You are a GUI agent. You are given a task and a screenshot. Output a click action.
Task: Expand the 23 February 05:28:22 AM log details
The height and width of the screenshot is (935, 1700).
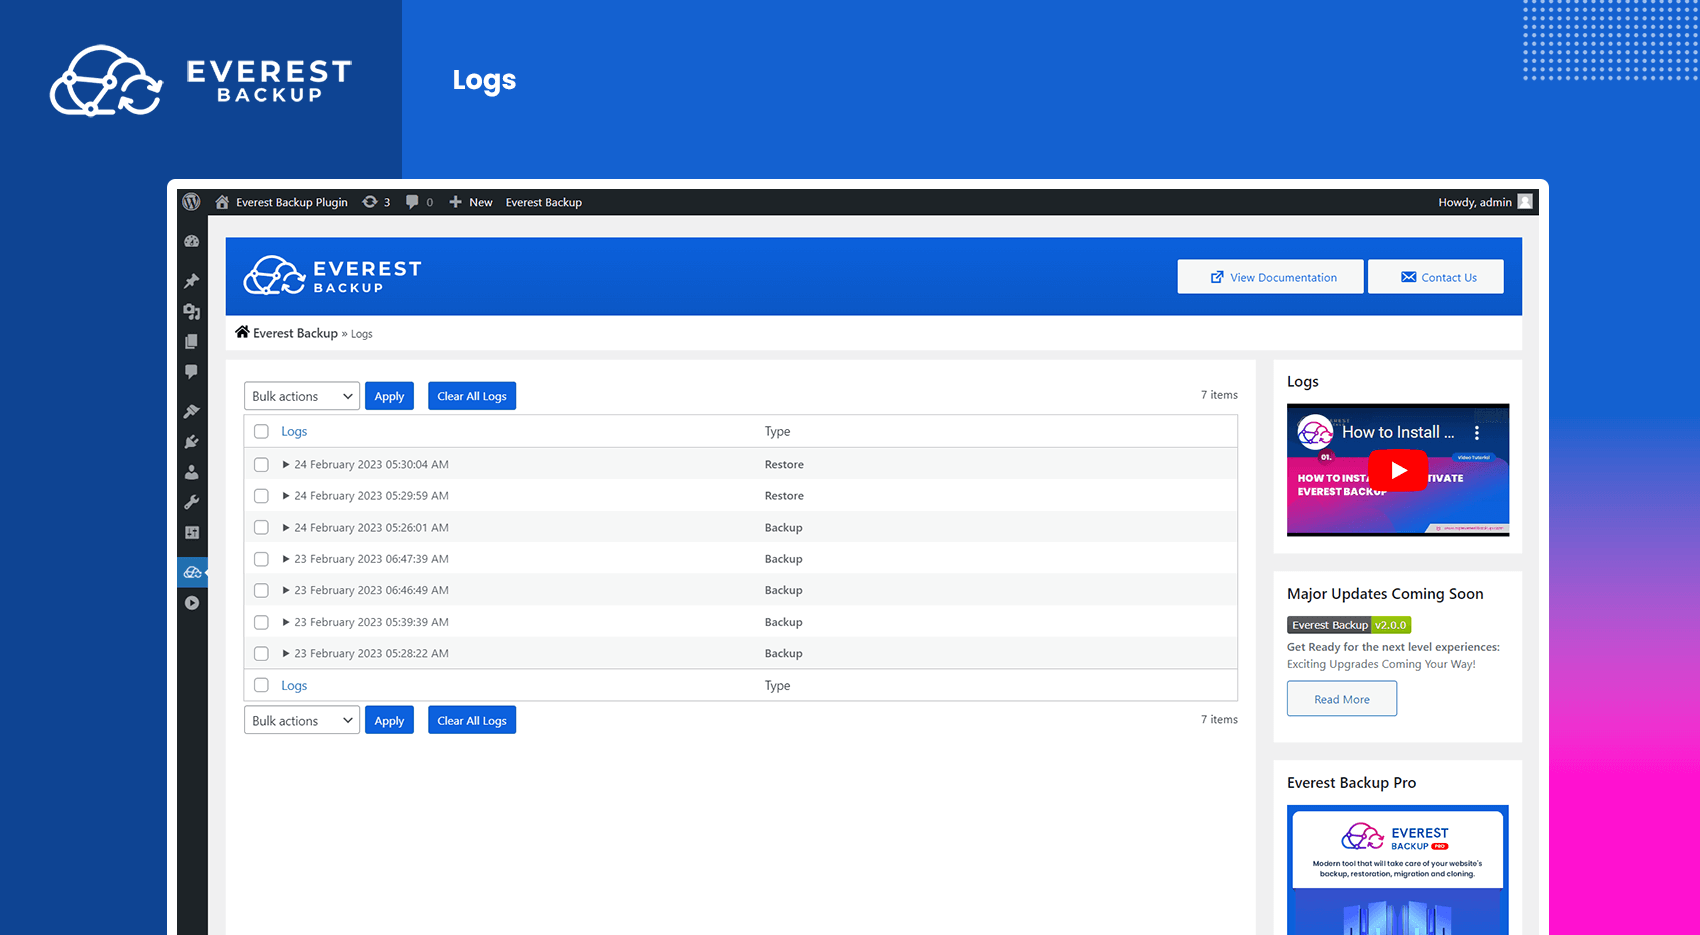pos(286,653)
